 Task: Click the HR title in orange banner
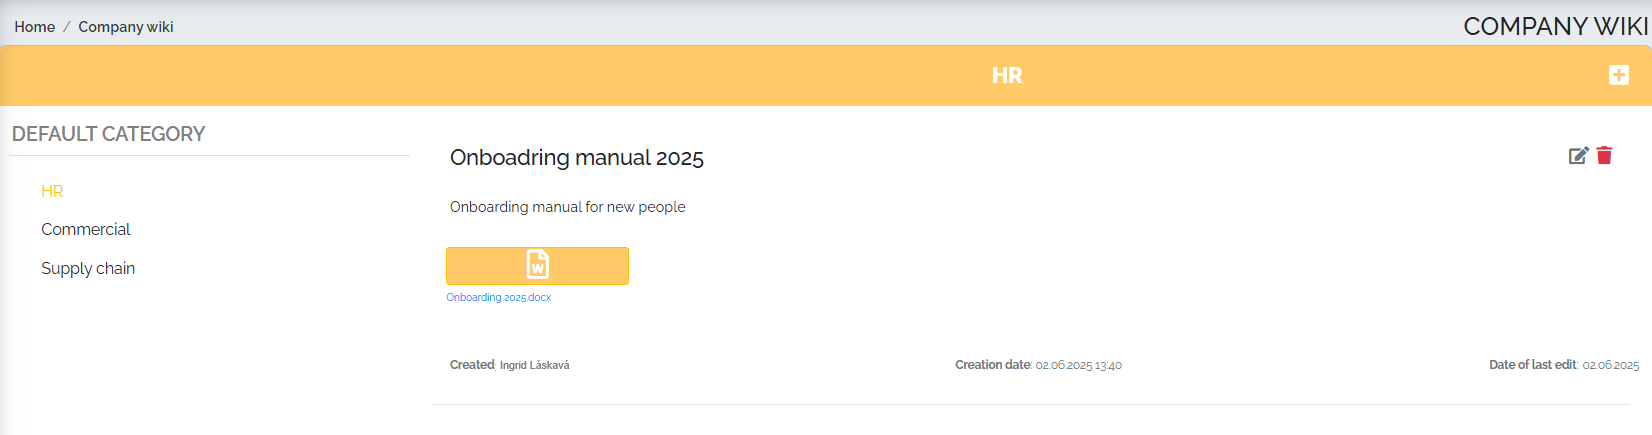click(1007, 75)
